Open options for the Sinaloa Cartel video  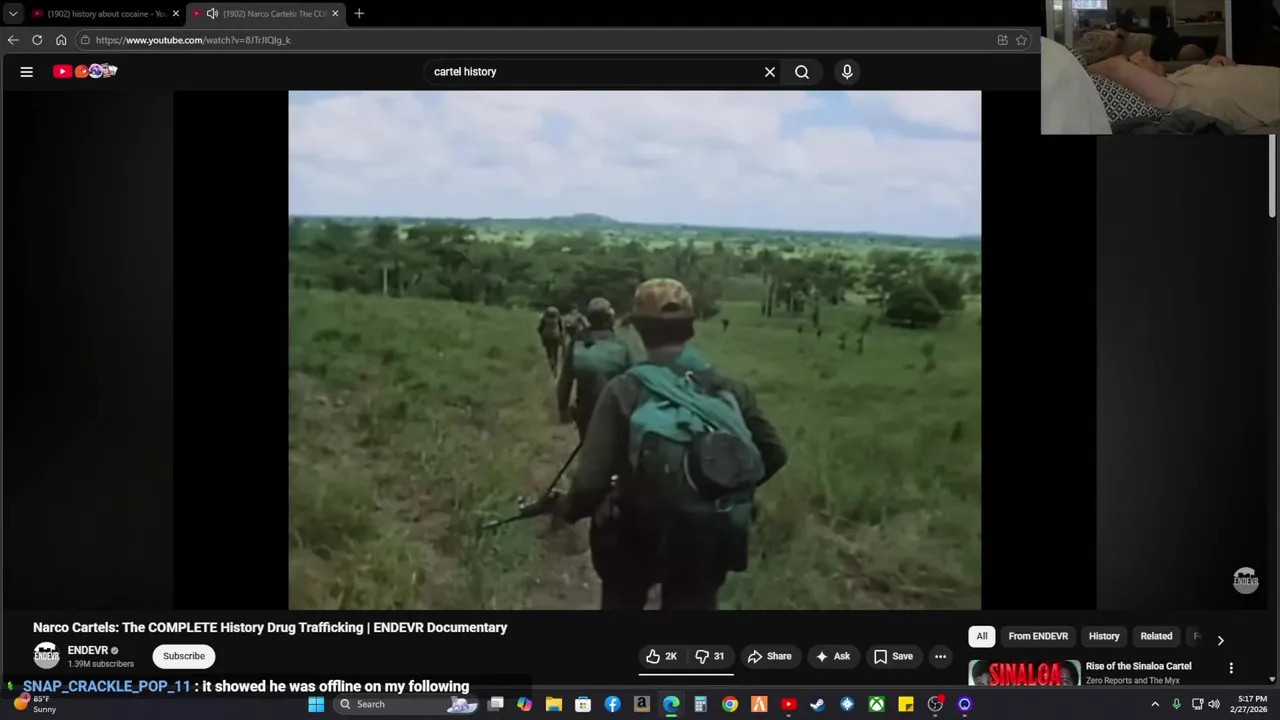pos(1231,668)
